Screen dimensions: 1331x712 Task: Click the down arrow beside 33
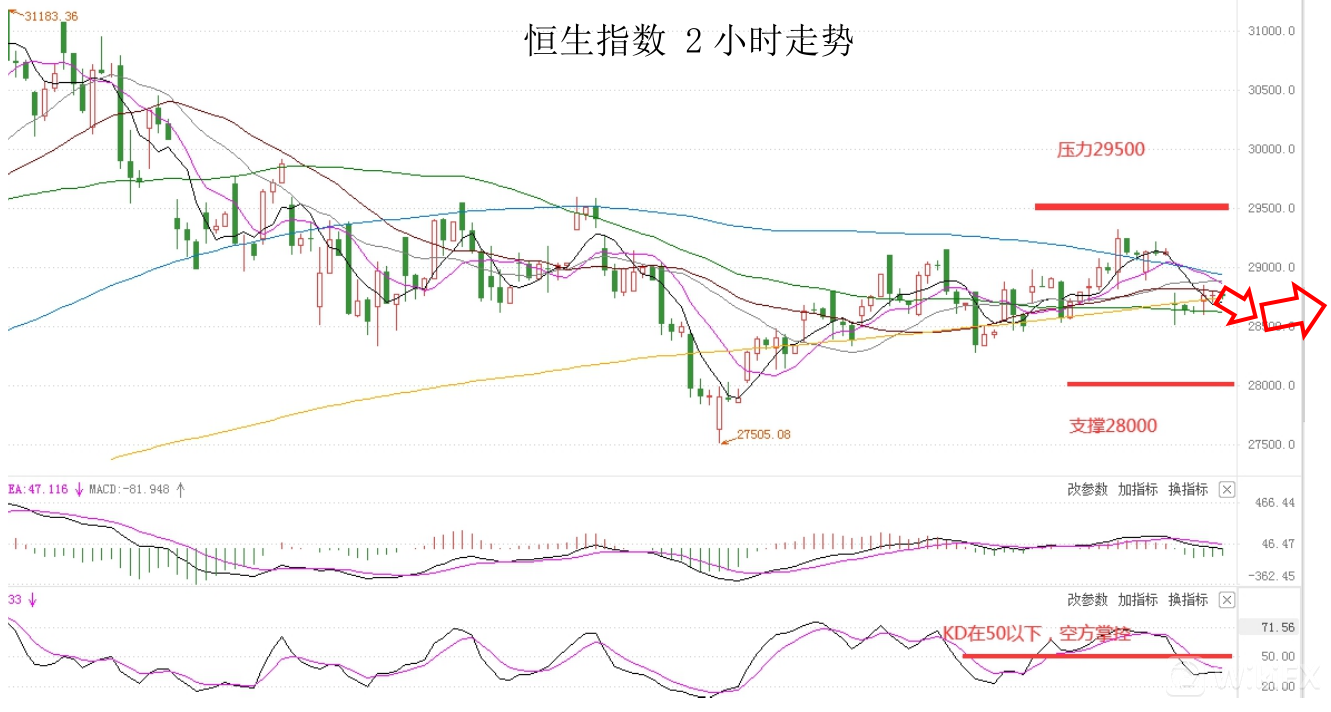pos(32,600)
